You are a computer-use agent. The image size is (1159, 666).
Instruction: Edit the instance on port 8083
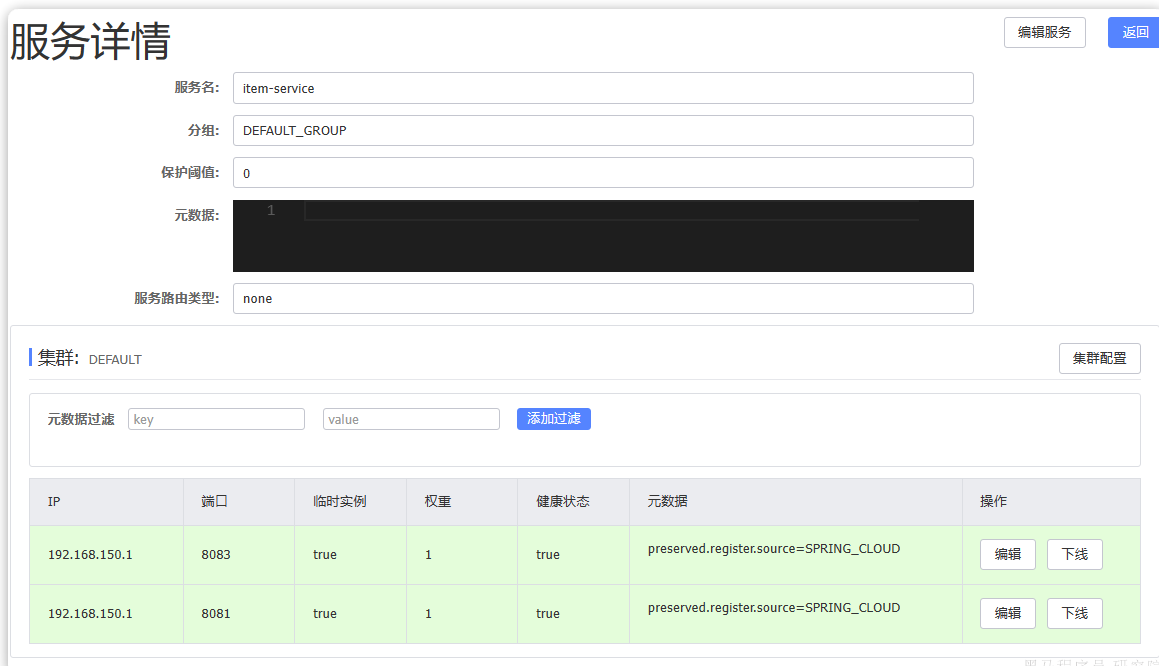(1007, 554)
